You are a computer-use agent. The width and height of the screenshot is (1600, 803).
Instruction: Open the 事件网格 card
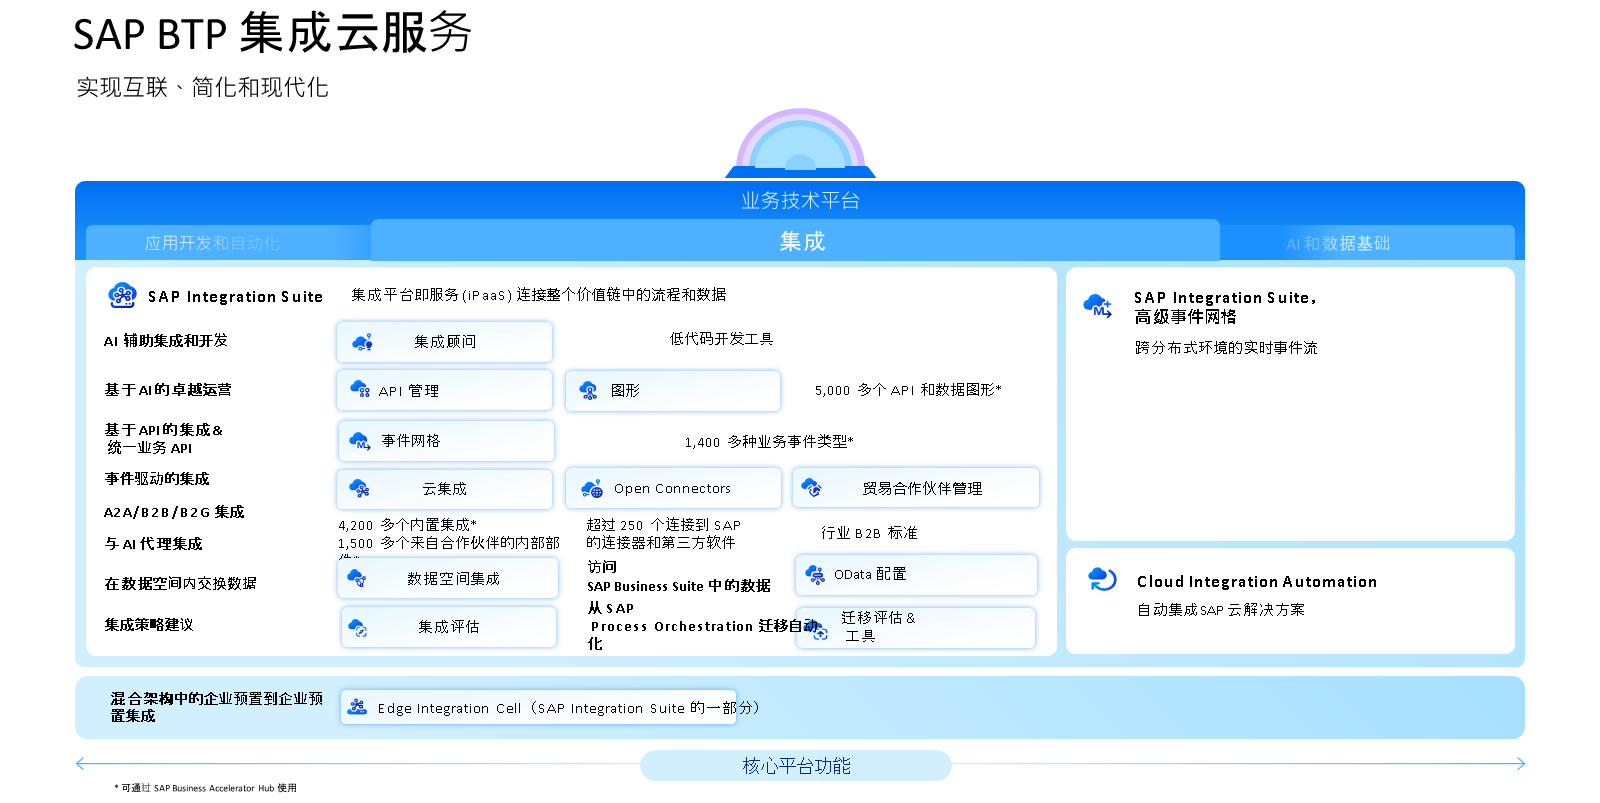tap(446, 441)
